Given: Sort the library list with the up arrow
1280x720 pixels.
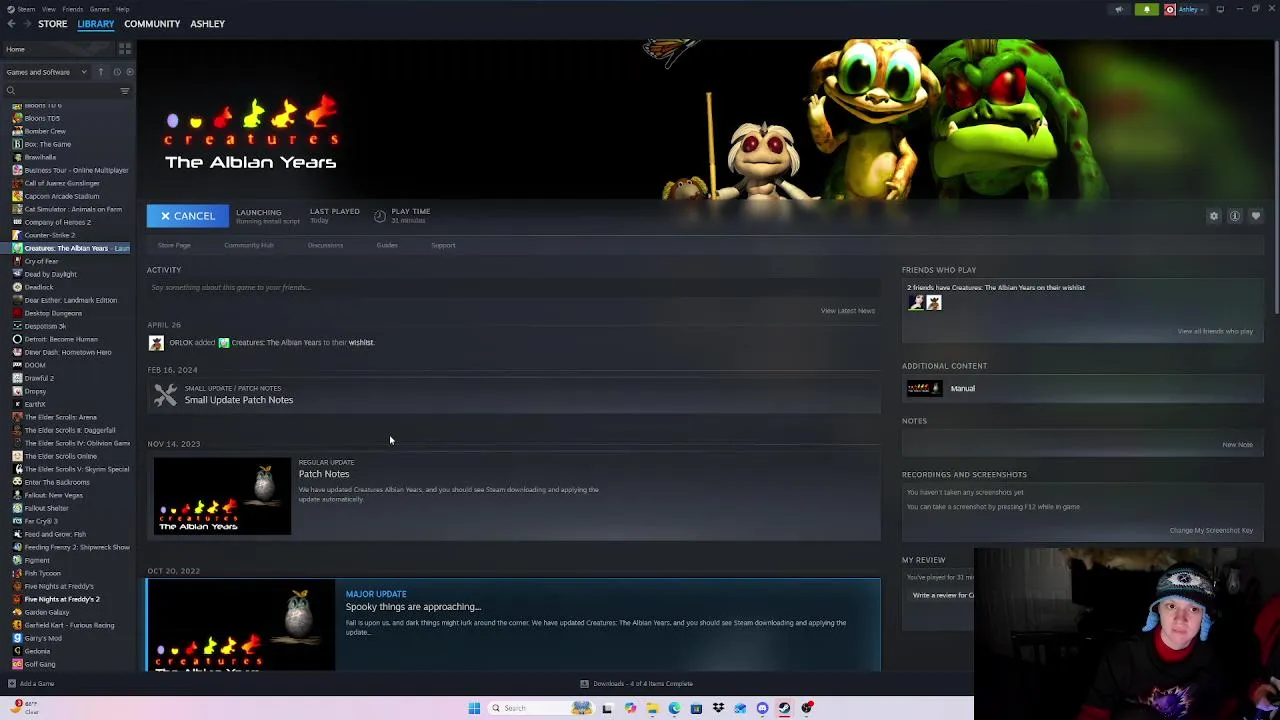Looking at the screenshot, I should tap(100, 72).
